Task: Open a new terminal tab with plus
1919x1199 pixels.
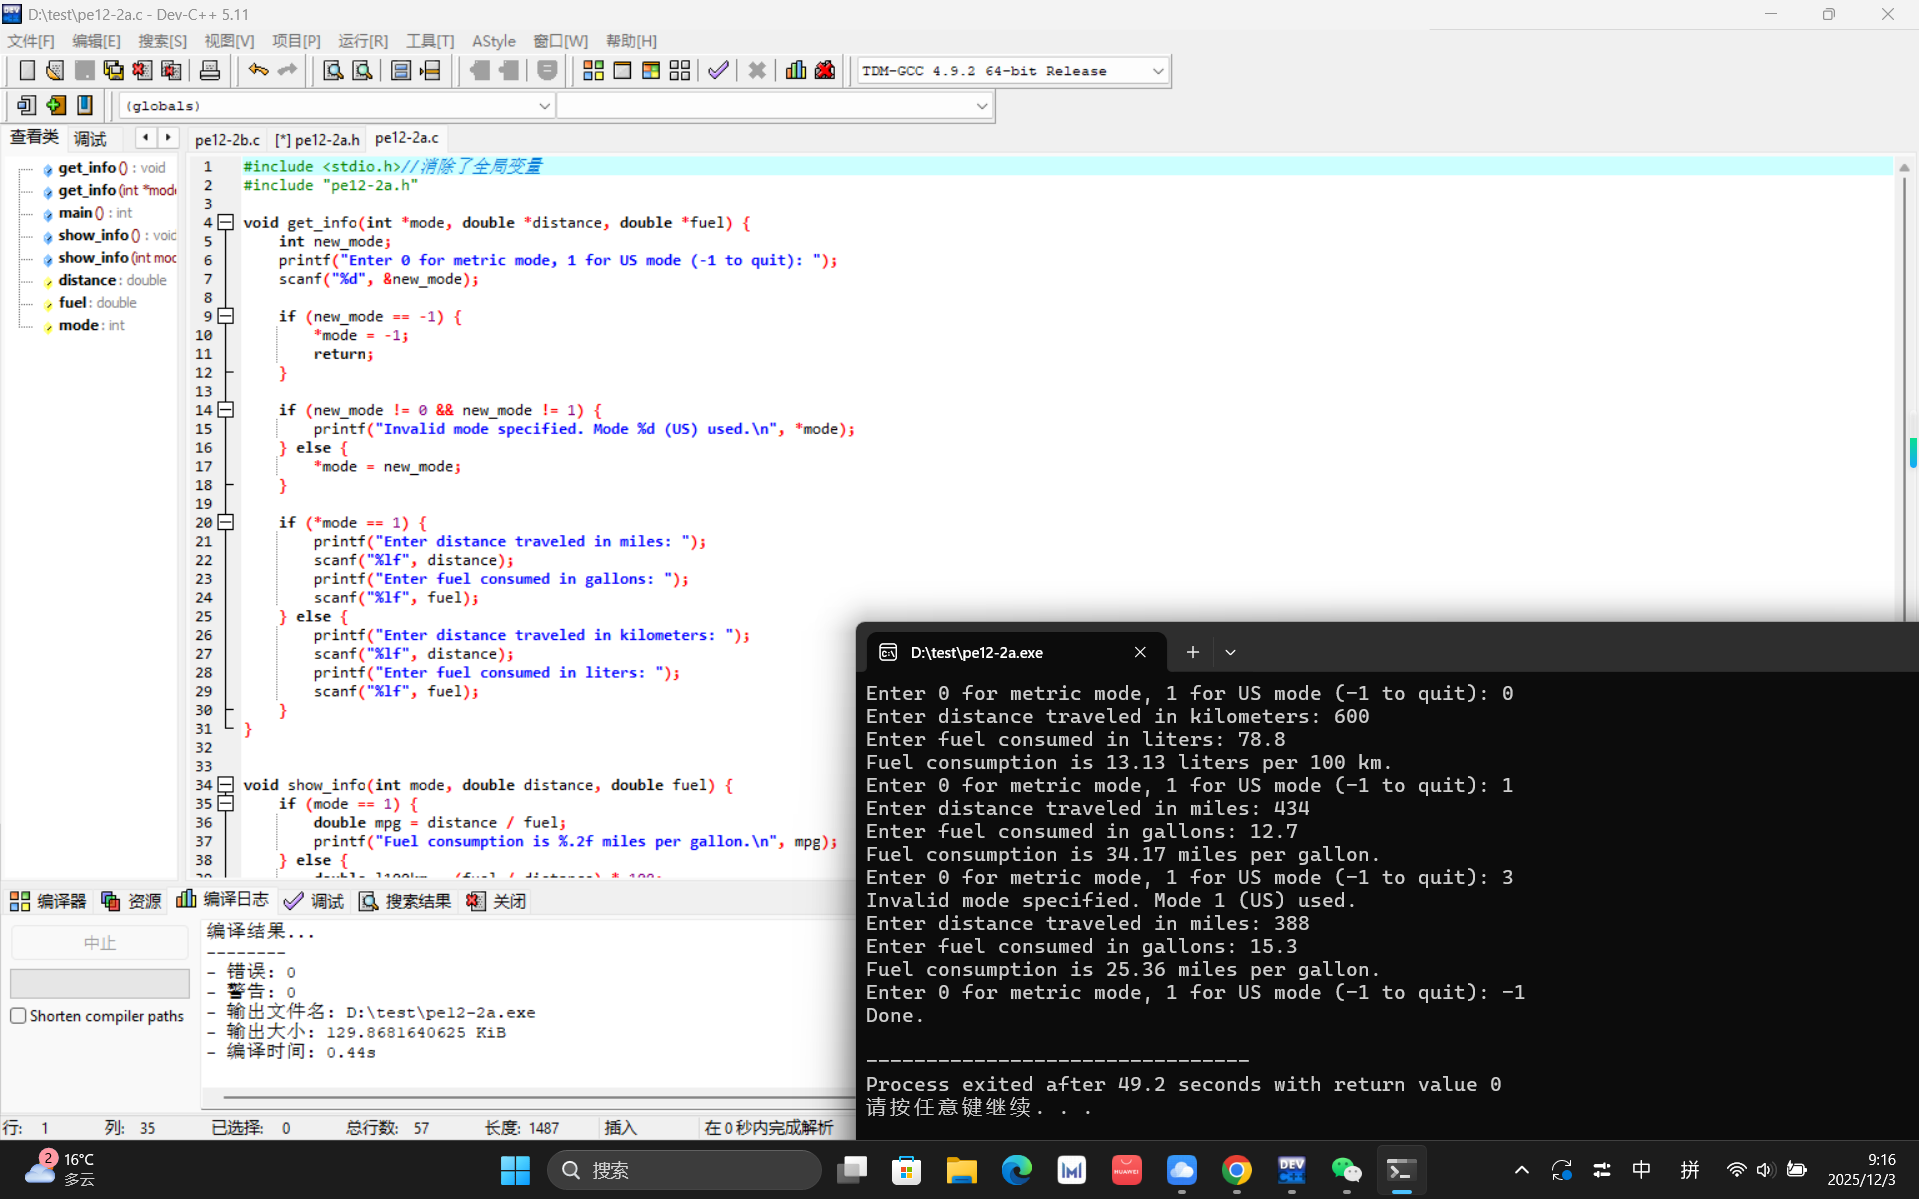Action: point(1192,652)
